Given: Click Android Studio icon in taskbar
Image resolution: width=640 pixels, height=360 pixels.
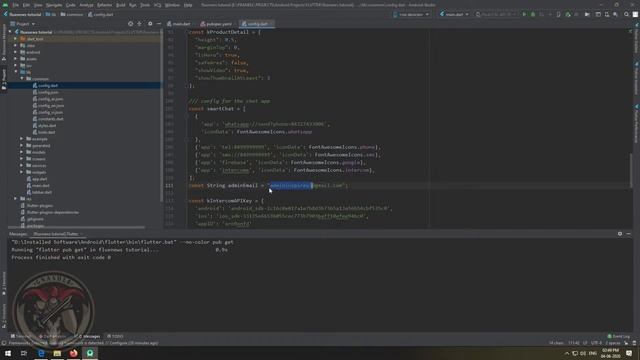Looking at the screenshot, I should click(x=90, y=353).
